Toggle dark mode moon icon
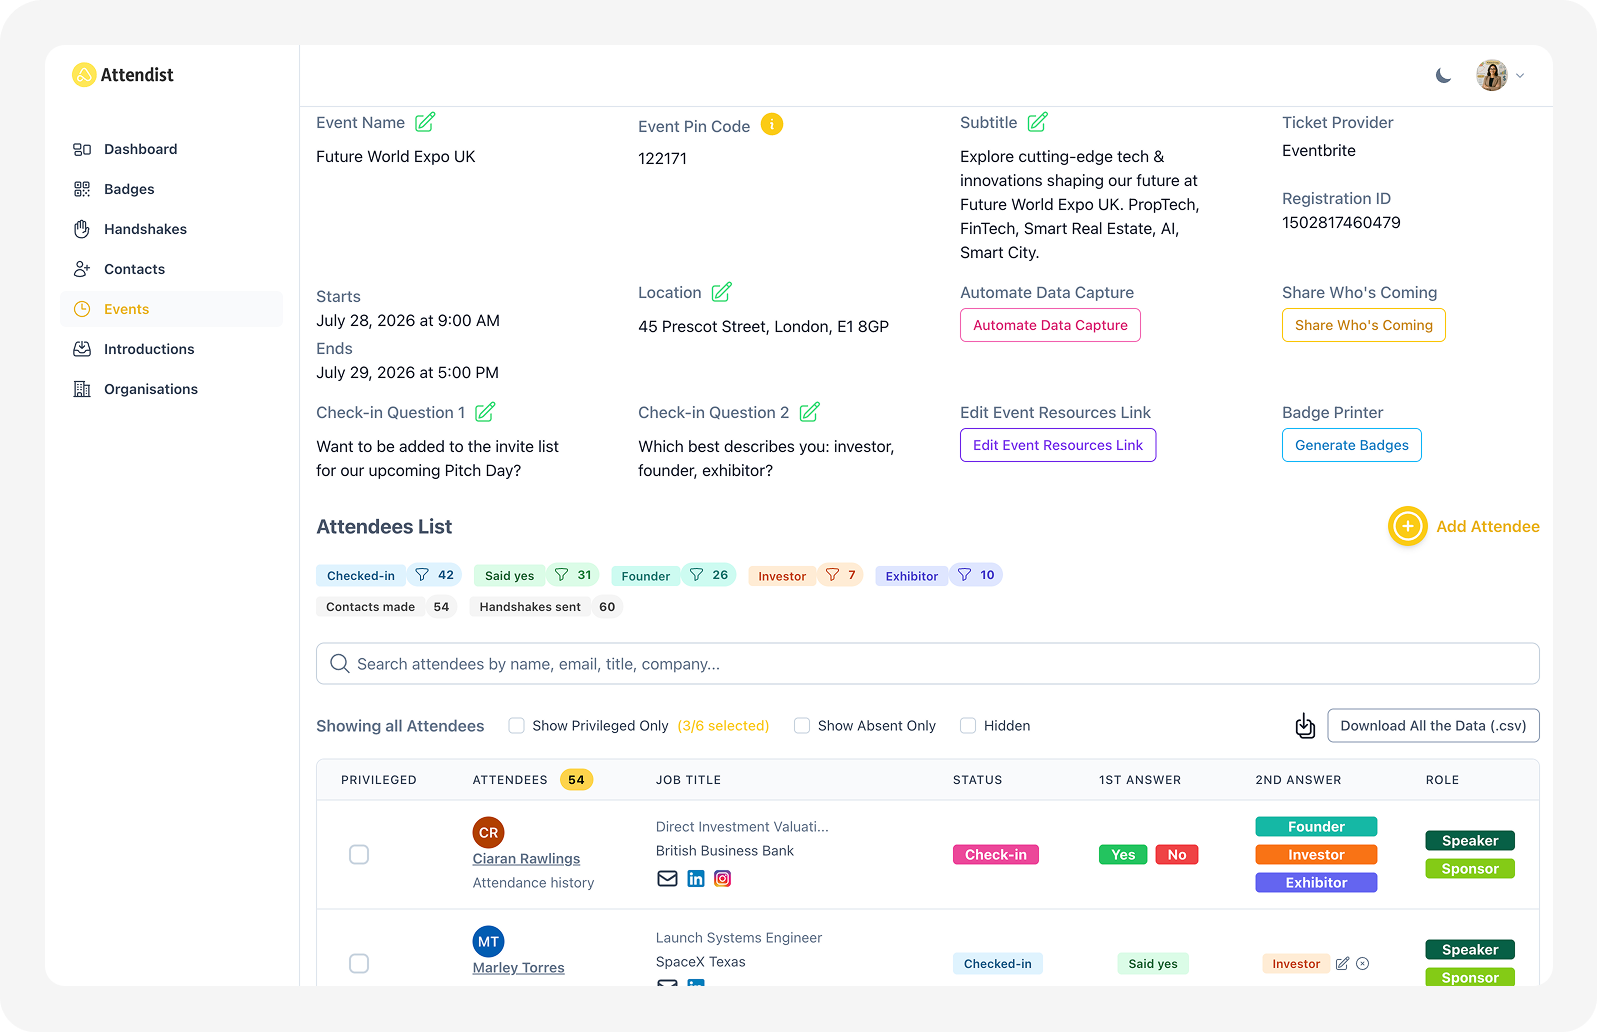 (x=1443, y=75)
